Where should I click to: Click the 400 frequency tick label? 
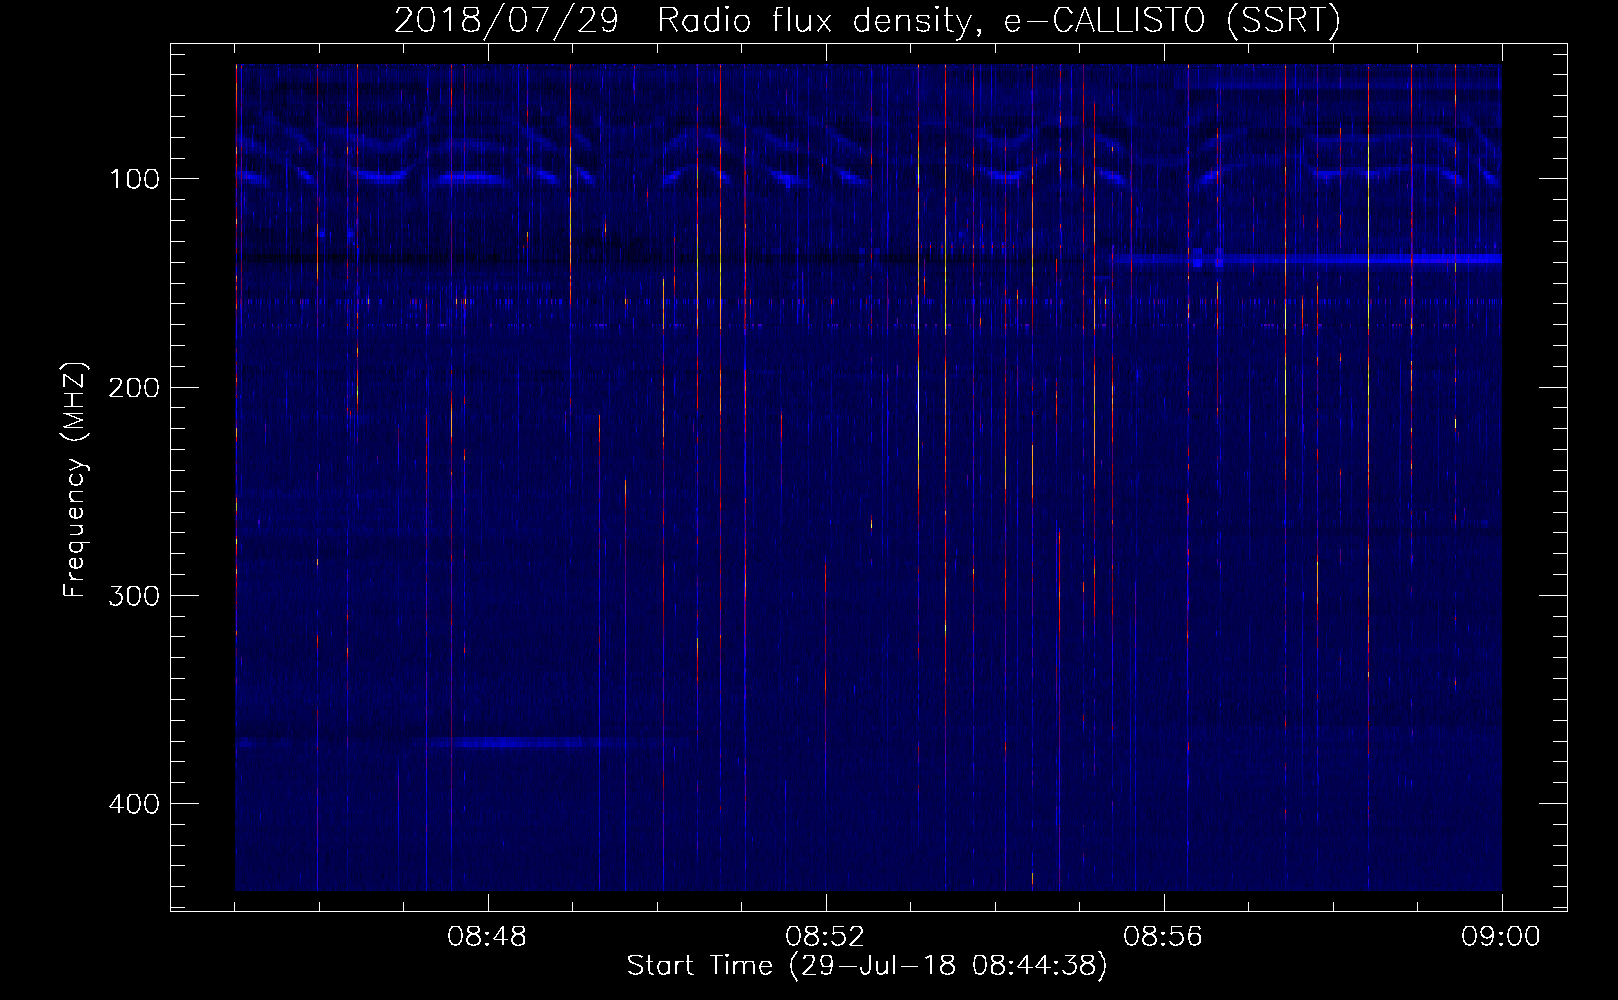pyautogui.click(x=134, y=803)
